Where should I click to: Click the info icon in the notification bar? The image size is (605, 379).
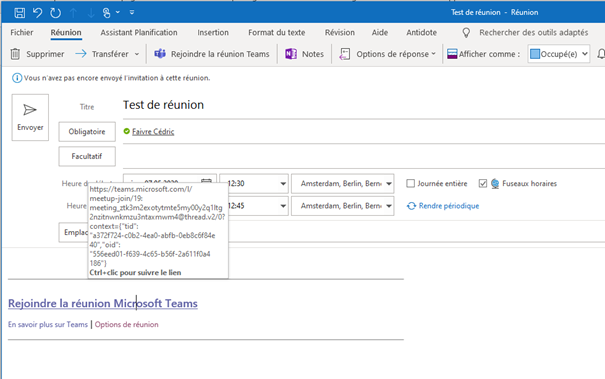pos(17,78)
